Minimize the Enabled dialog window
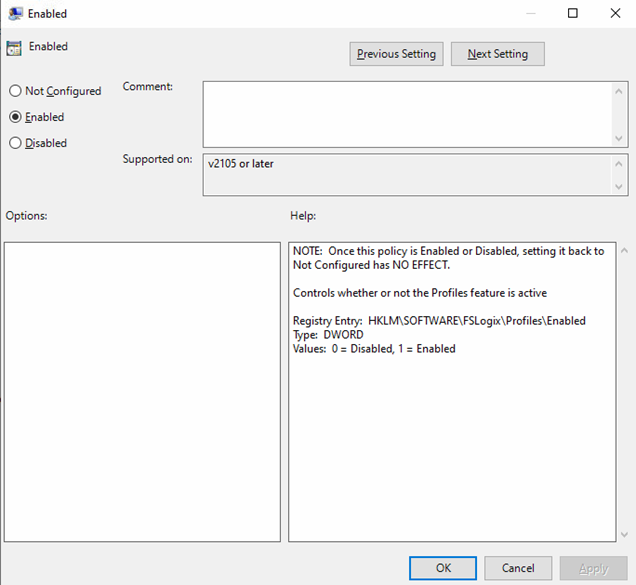Image resolution: width=636 pixels, height=585 pixels. [531, 13]
